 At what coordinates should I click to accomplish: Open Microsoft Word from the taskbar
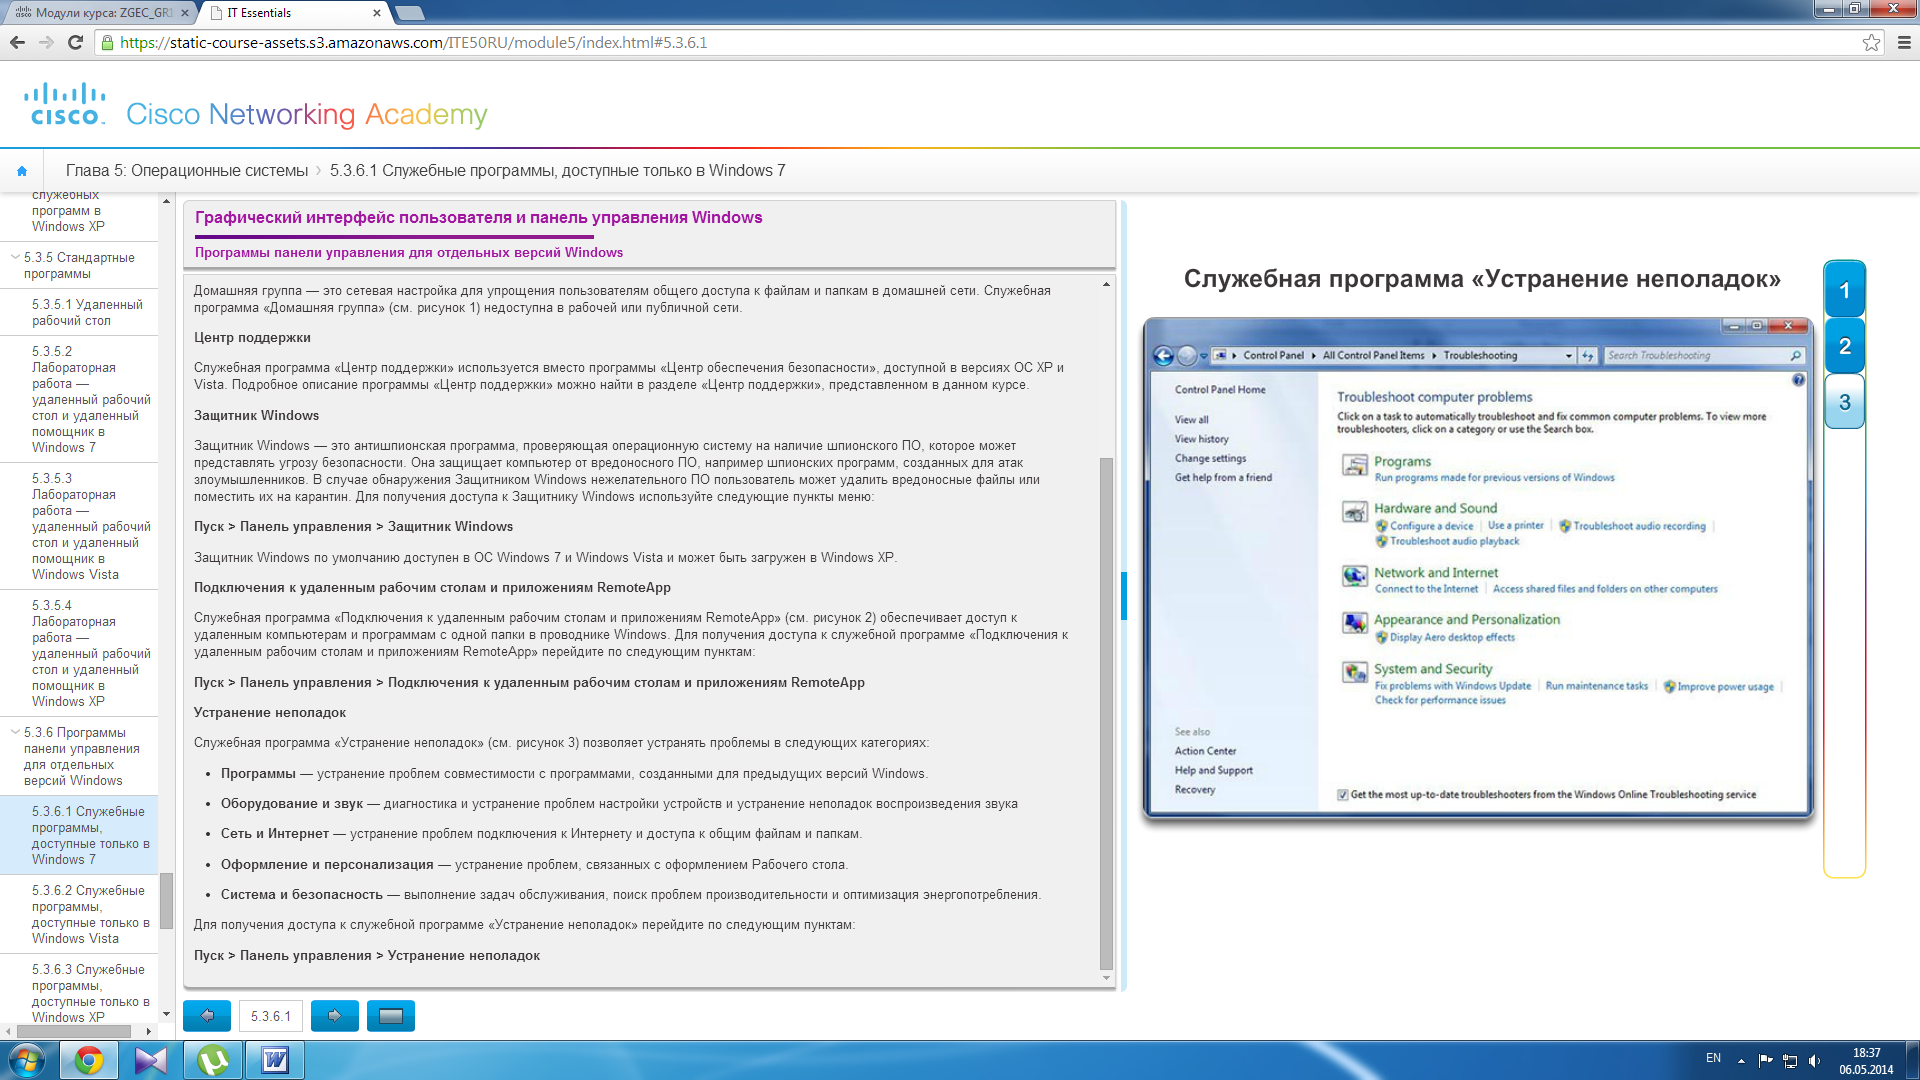tap(275, 1060)
